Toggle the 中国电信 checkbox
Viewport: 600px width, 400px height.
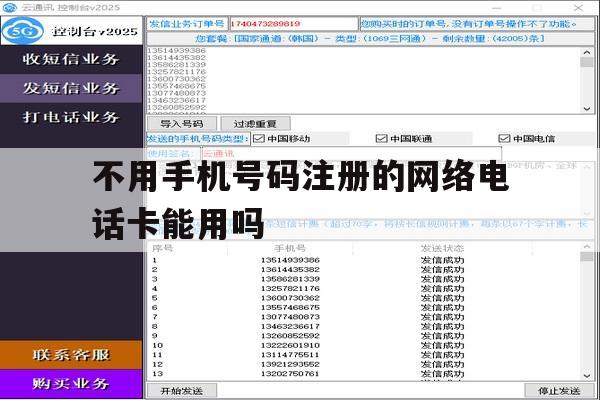(x=504, y=138)
